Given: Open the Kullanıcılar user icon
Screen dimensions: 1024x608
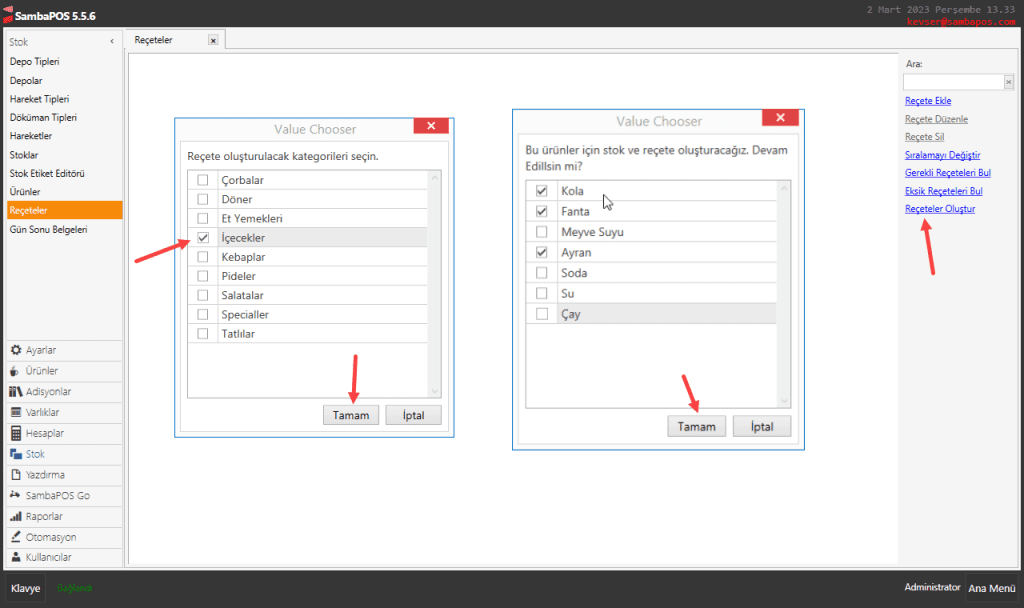Looking at the screenshot, I should pyautogui.click(x=15, y=557).
